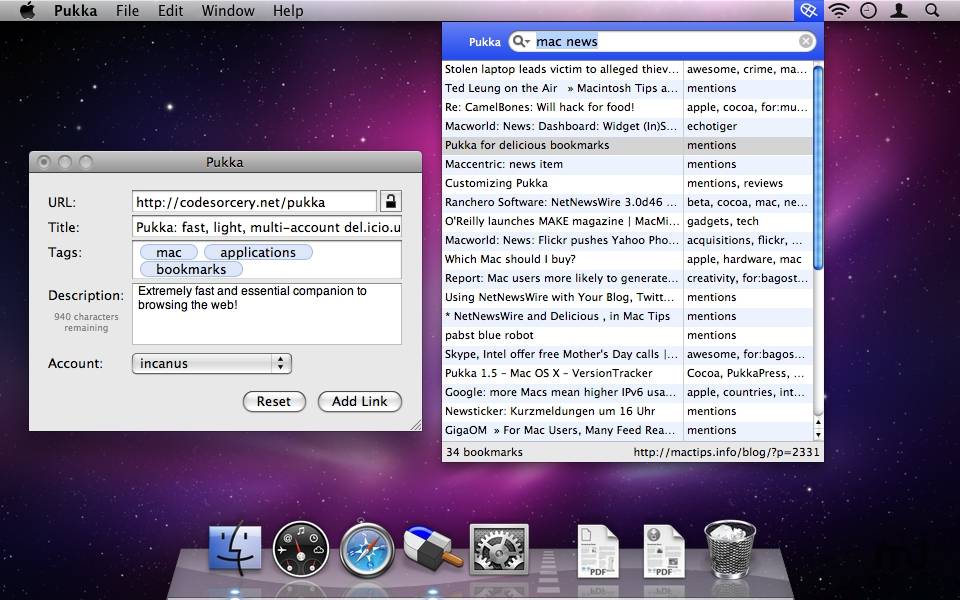This screenshot has height=600, width=960.
Task: Open the Trash in the Dock
Action: 730,549
